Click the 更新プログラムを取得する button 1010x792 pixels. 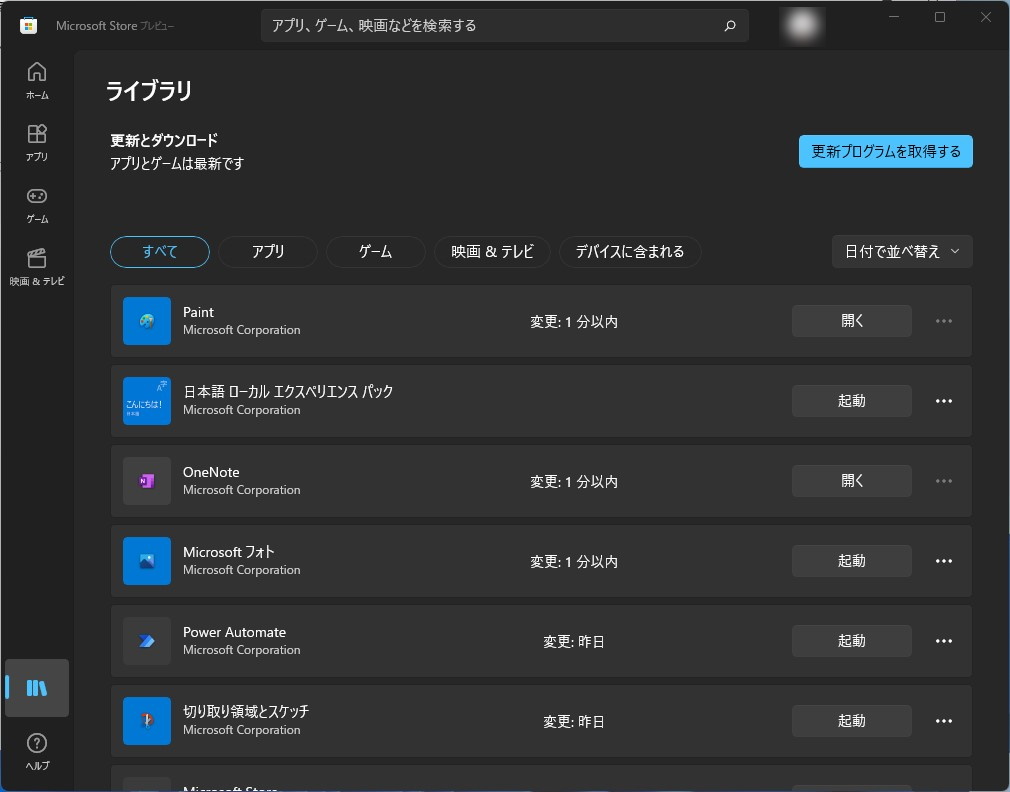pyautogui.click(x=885, y=151)
